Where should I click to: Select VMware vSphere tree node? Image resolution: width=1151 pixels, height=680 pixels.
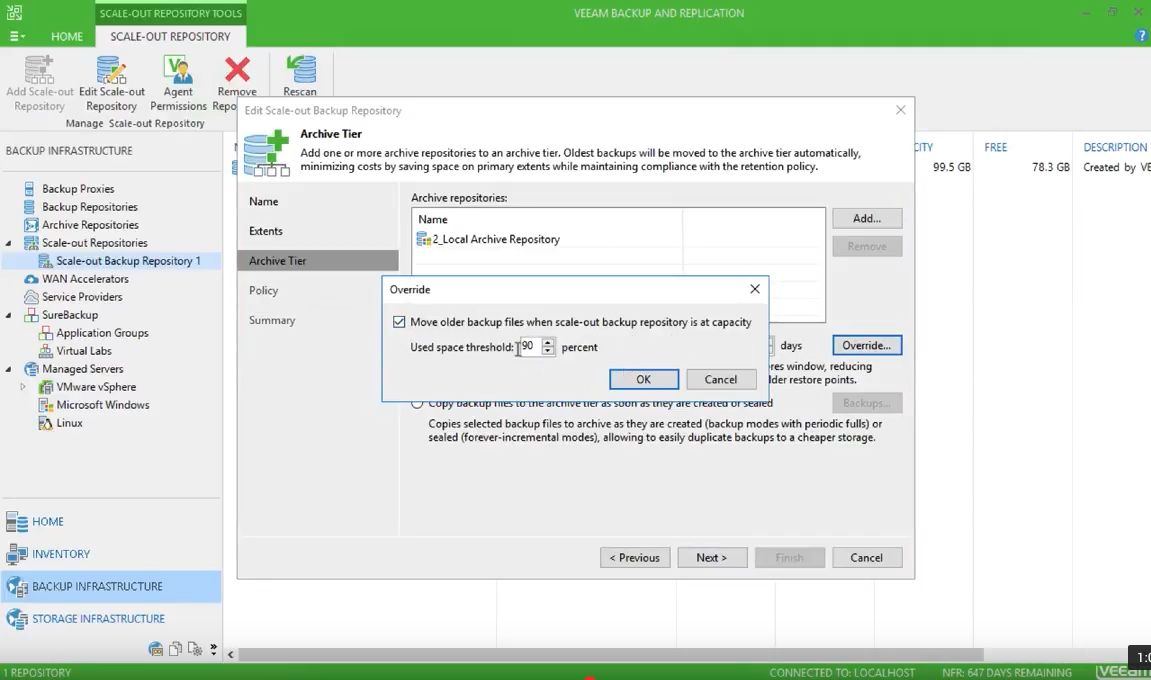pyautogui.click(x=95, y=387)
